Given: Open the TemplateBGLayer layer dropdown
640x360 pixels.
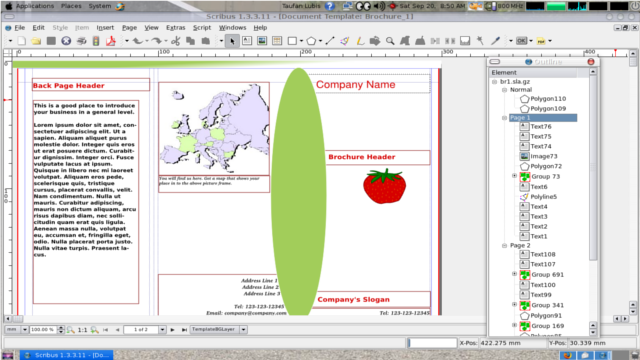Looking at the screenshot, I should click(243, 329).
